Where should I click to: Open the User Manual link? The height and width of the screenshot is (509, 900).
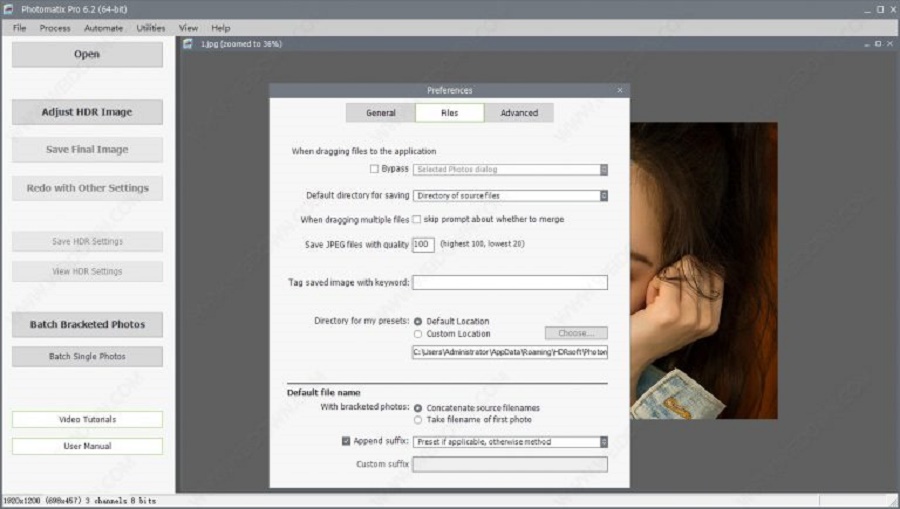(x=87, y=446)
